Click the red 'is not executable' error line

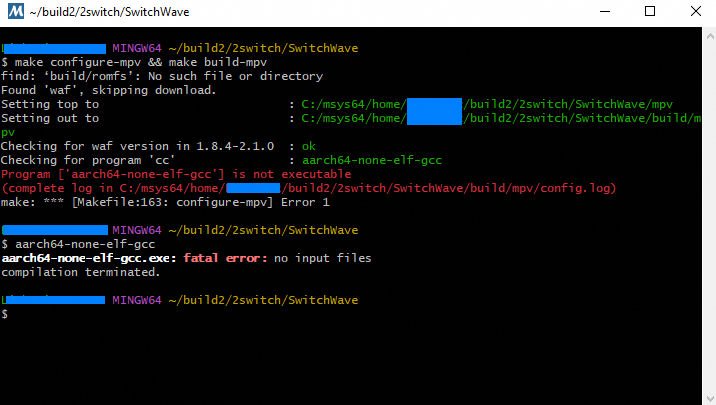(x=176, y=174)
